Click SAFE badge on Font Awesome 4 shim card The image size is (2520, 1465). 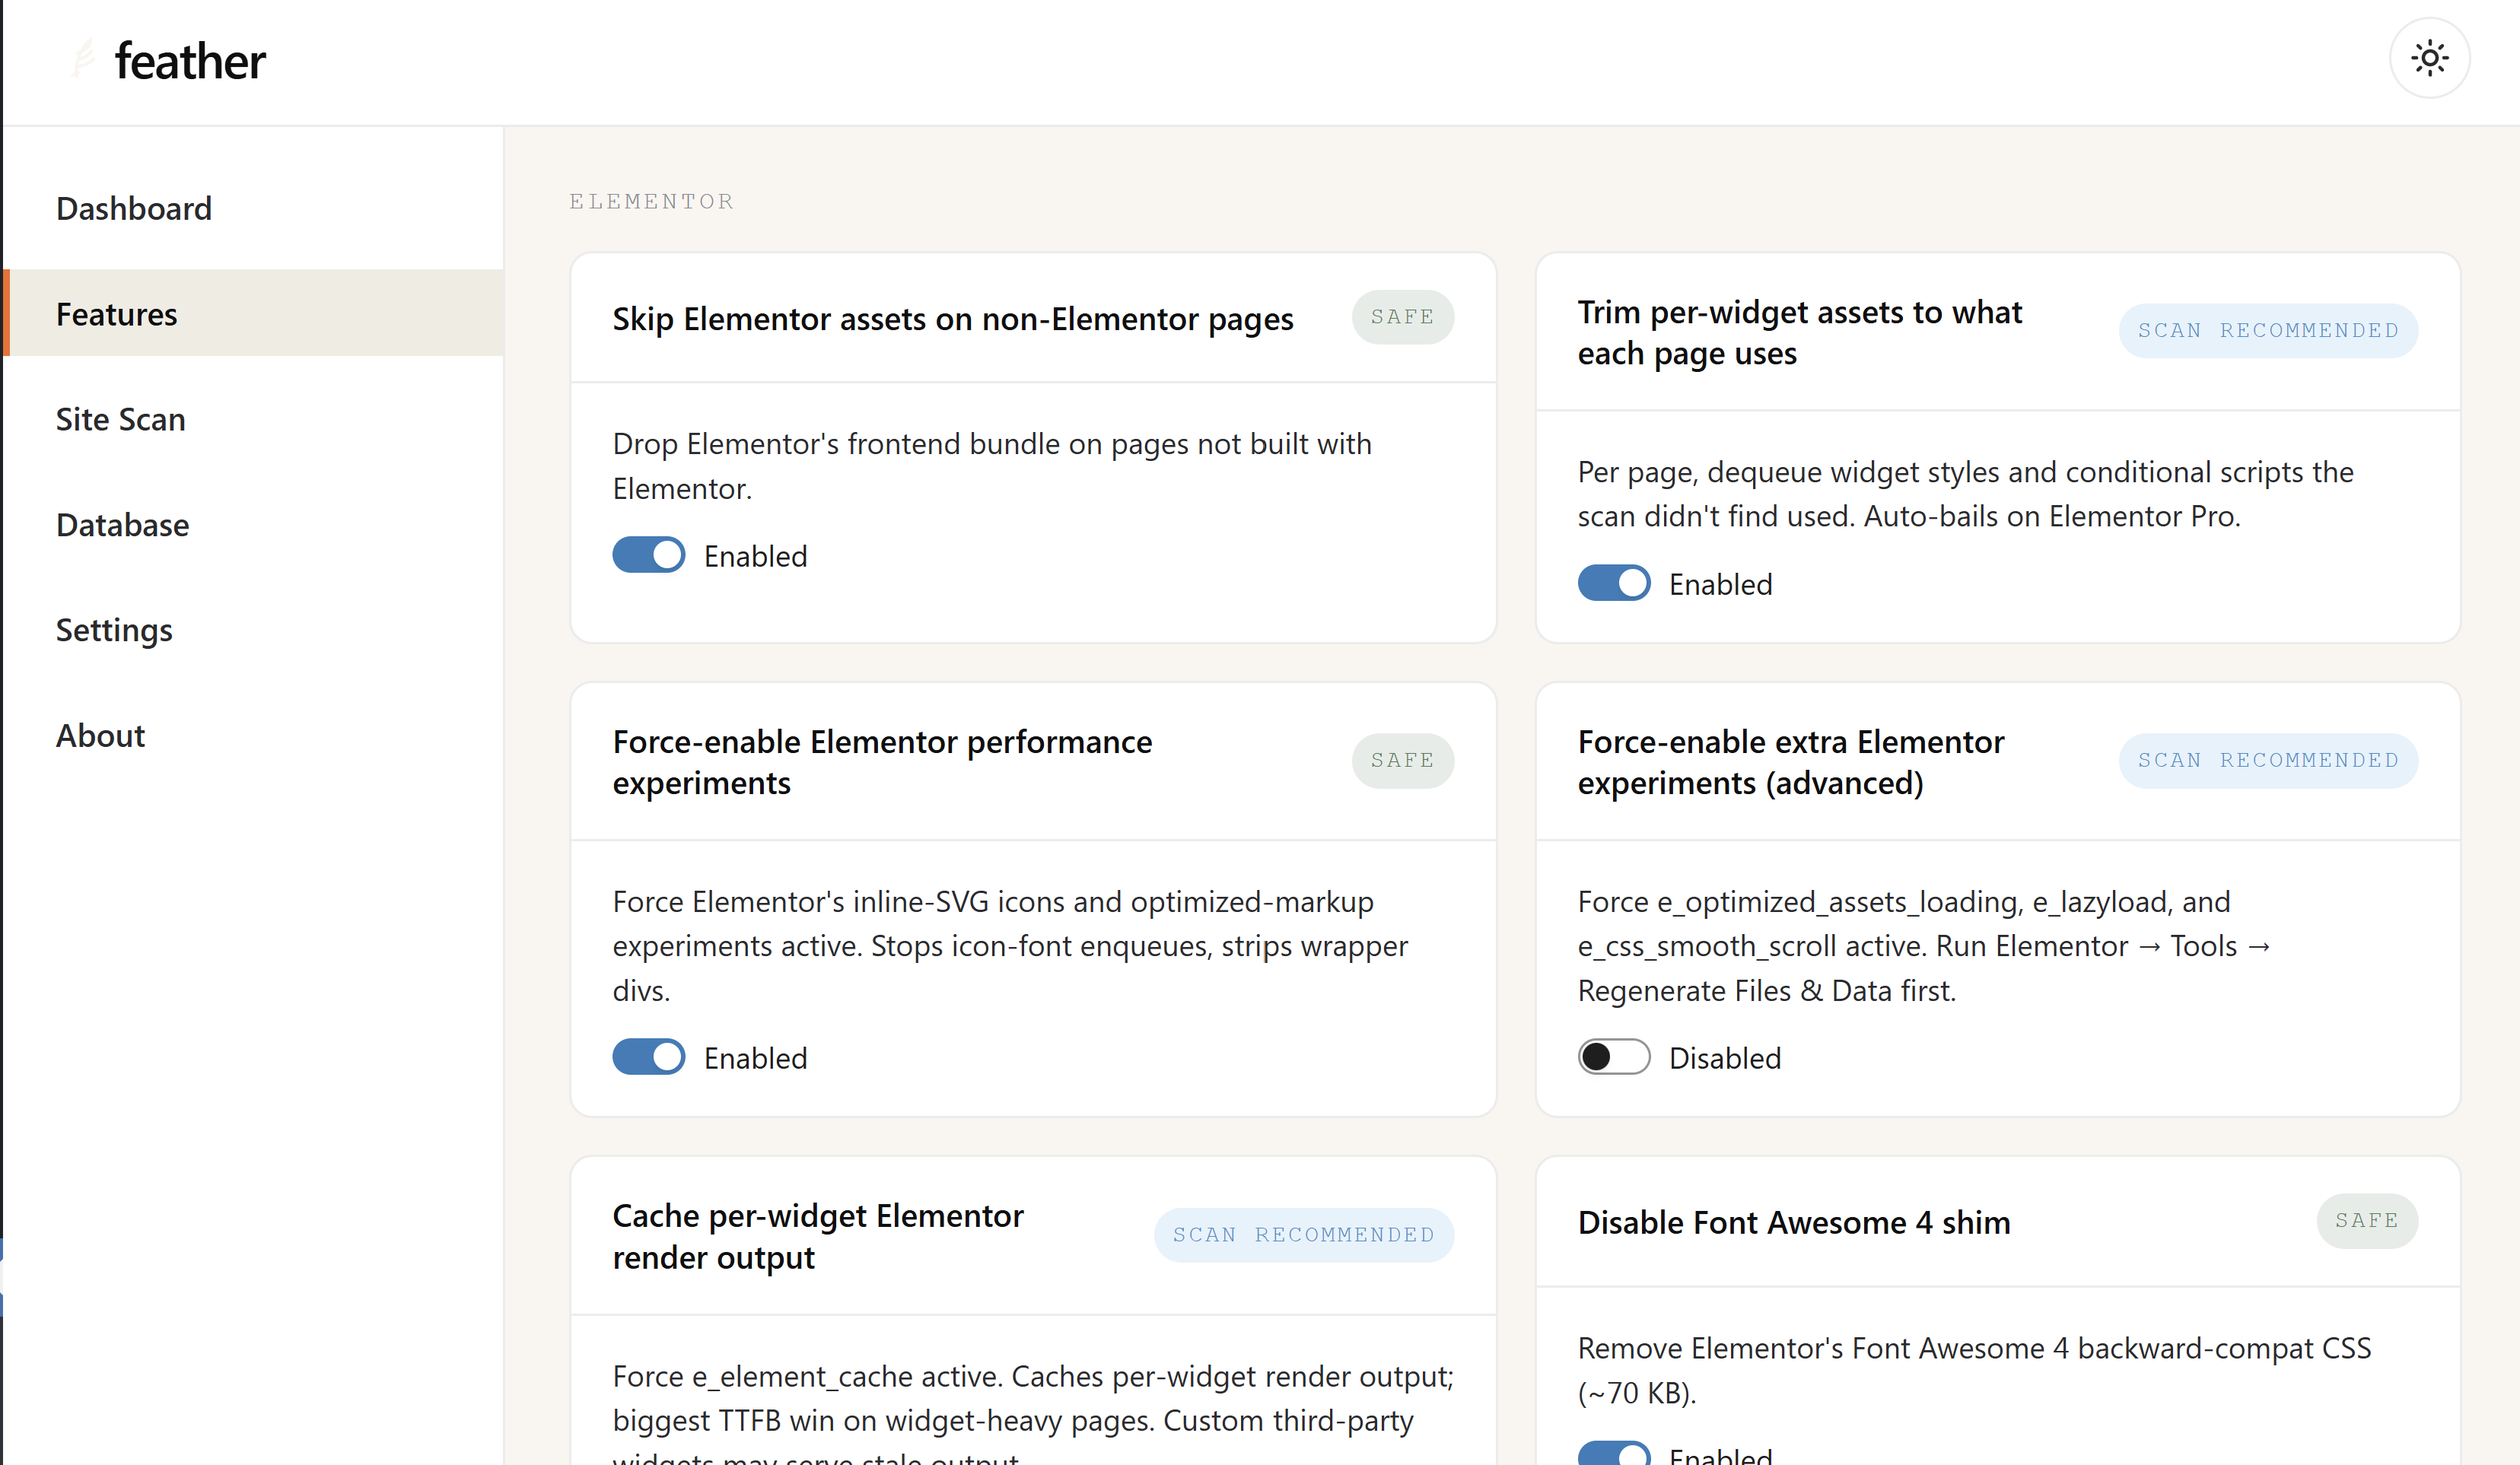[2367, 1221]
